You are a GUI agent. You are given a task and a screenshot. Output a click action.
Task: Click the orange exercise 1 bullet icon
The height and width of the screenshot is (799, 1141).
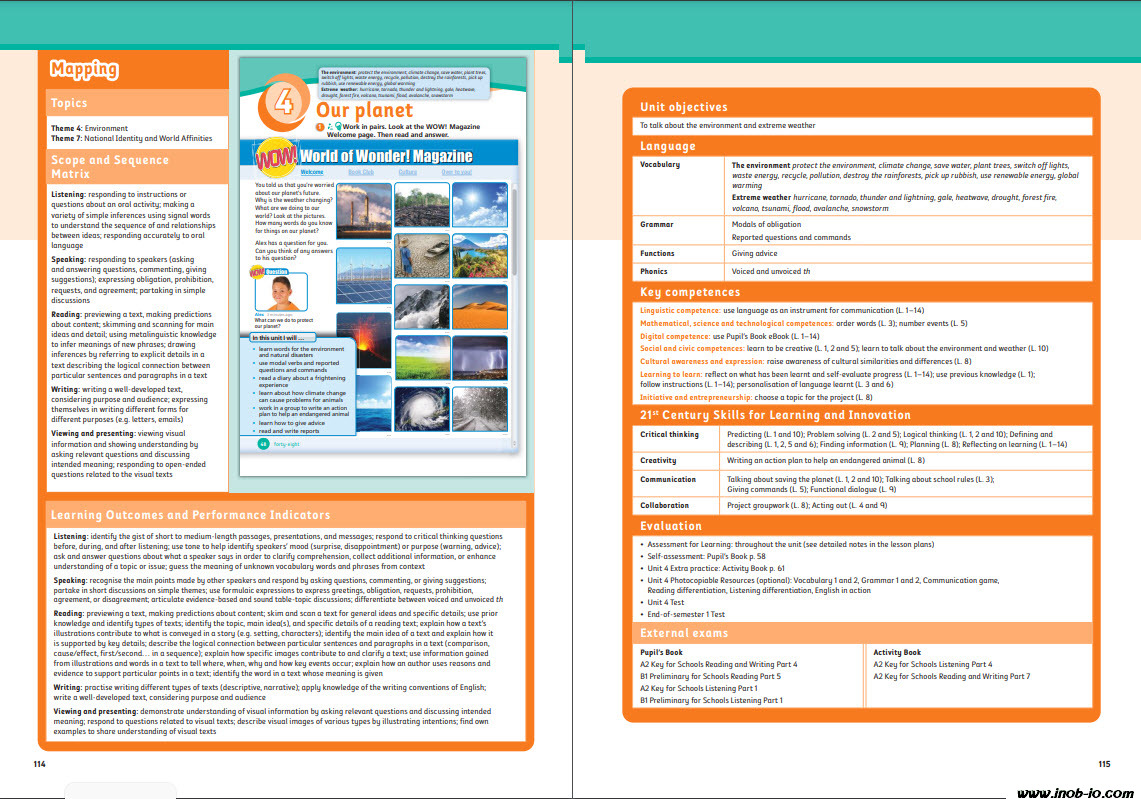pos(319,127)
